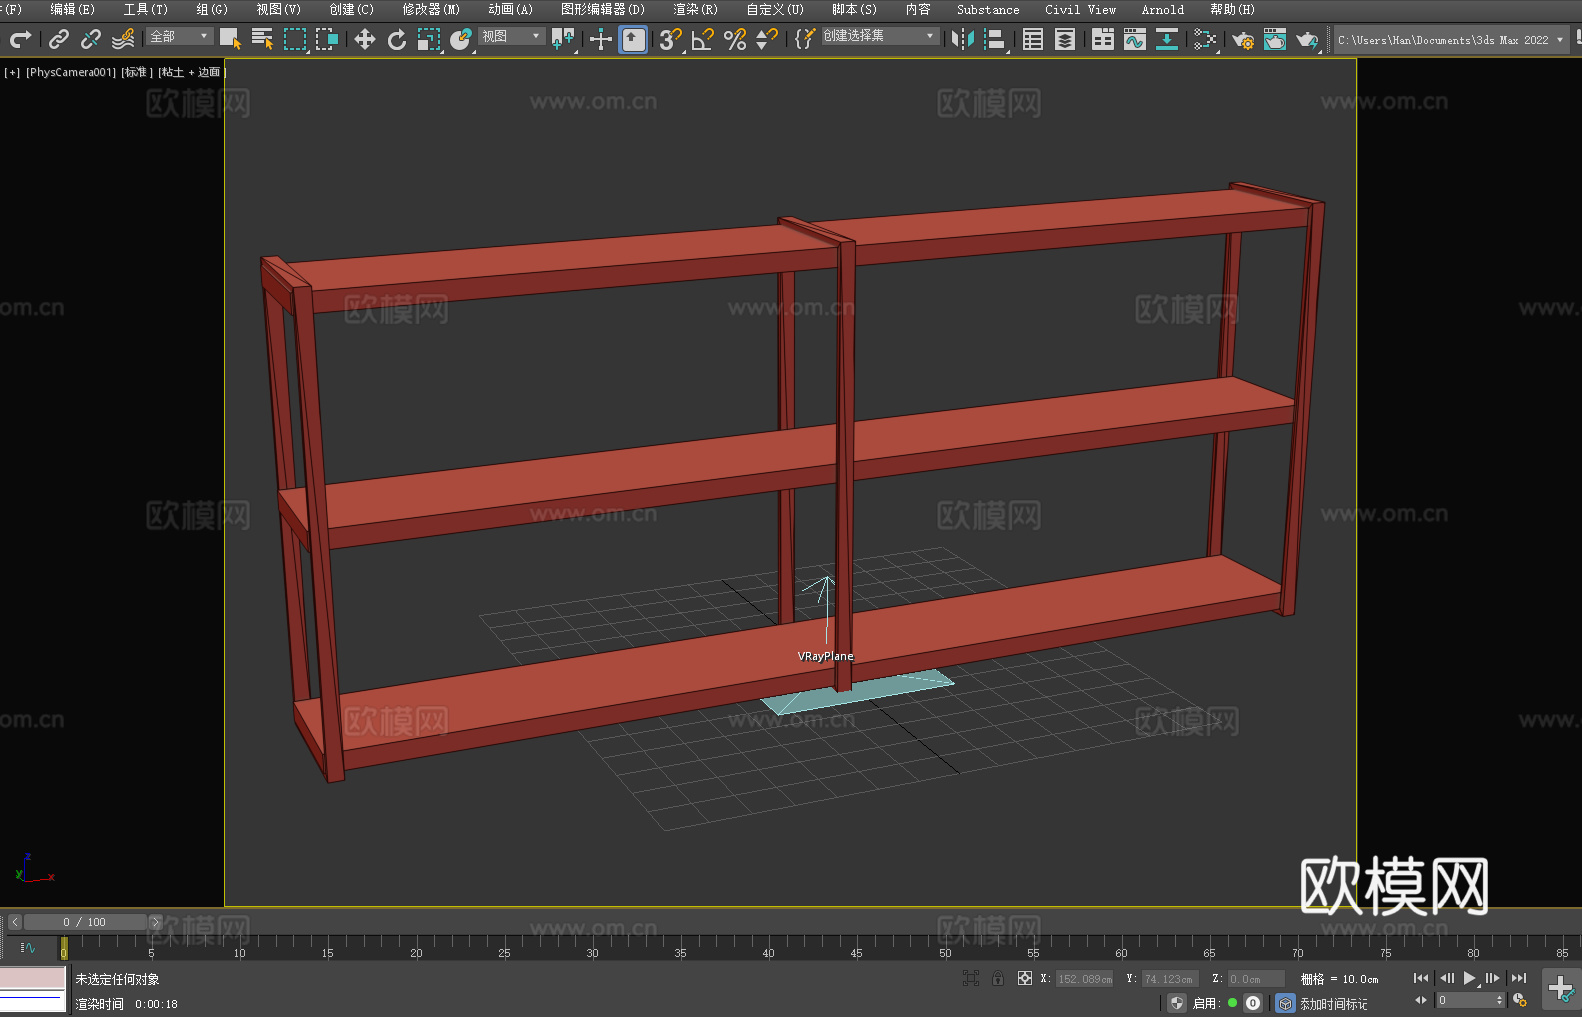Toggle Percent Snap
The width and height of the screenshot is (1582, 1017).
pos(735,39)
